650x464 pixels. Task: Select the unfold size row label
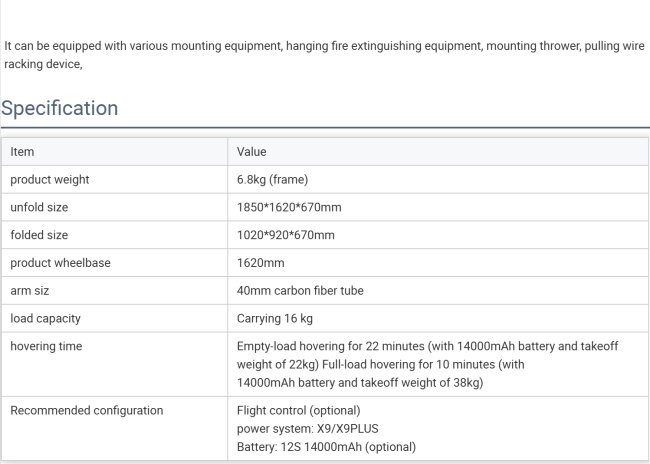pyautogui.click(x=39, y=207)
